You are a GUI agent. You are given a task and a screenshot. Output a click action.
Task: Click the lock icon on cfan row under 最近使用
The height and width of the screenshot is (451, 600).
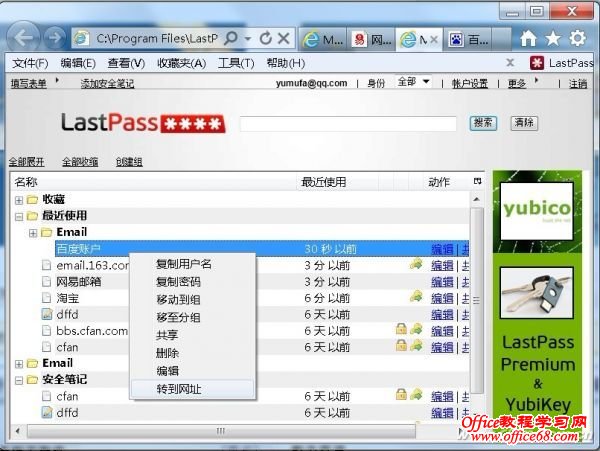(401, 345)
